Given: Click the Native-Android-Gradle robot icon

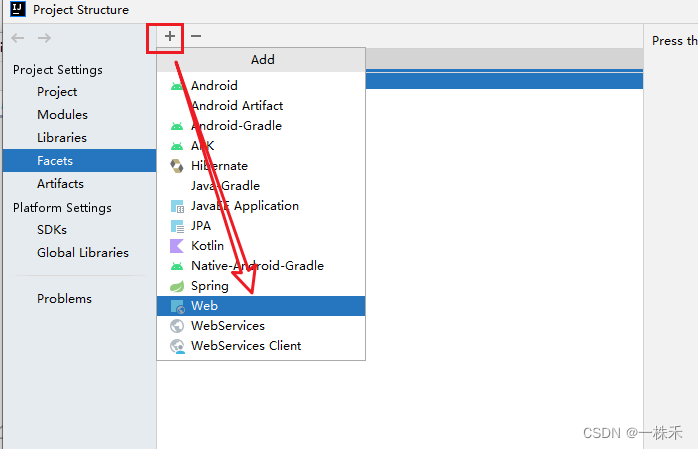Looking at the screenshot, I should (x=177, y=266).
